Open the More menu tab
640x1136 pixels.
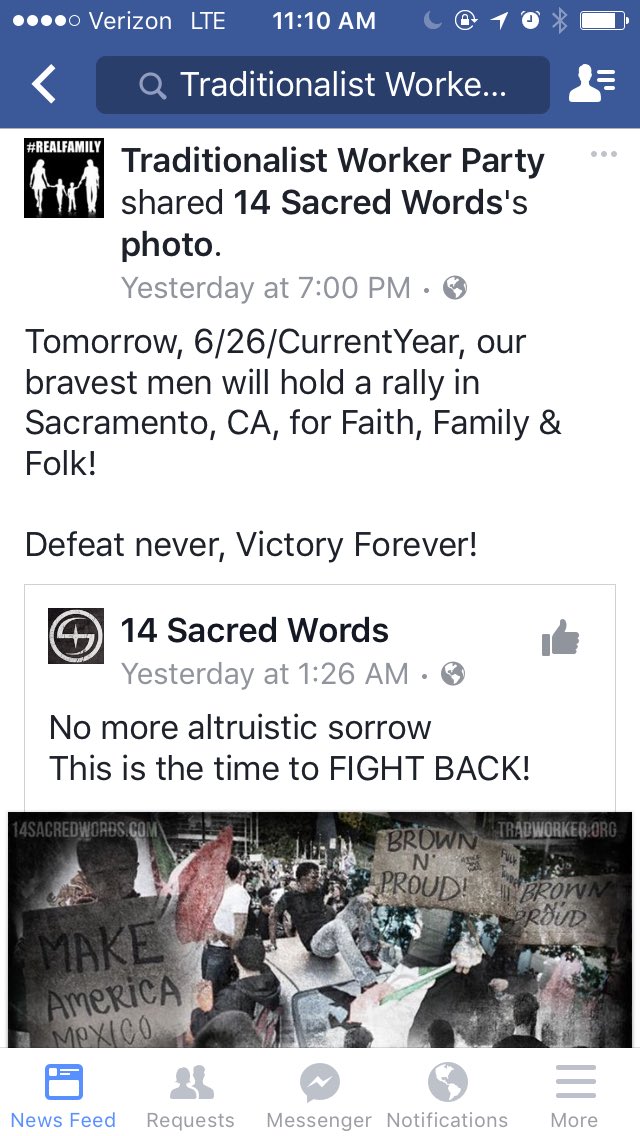click(575, 1094)
